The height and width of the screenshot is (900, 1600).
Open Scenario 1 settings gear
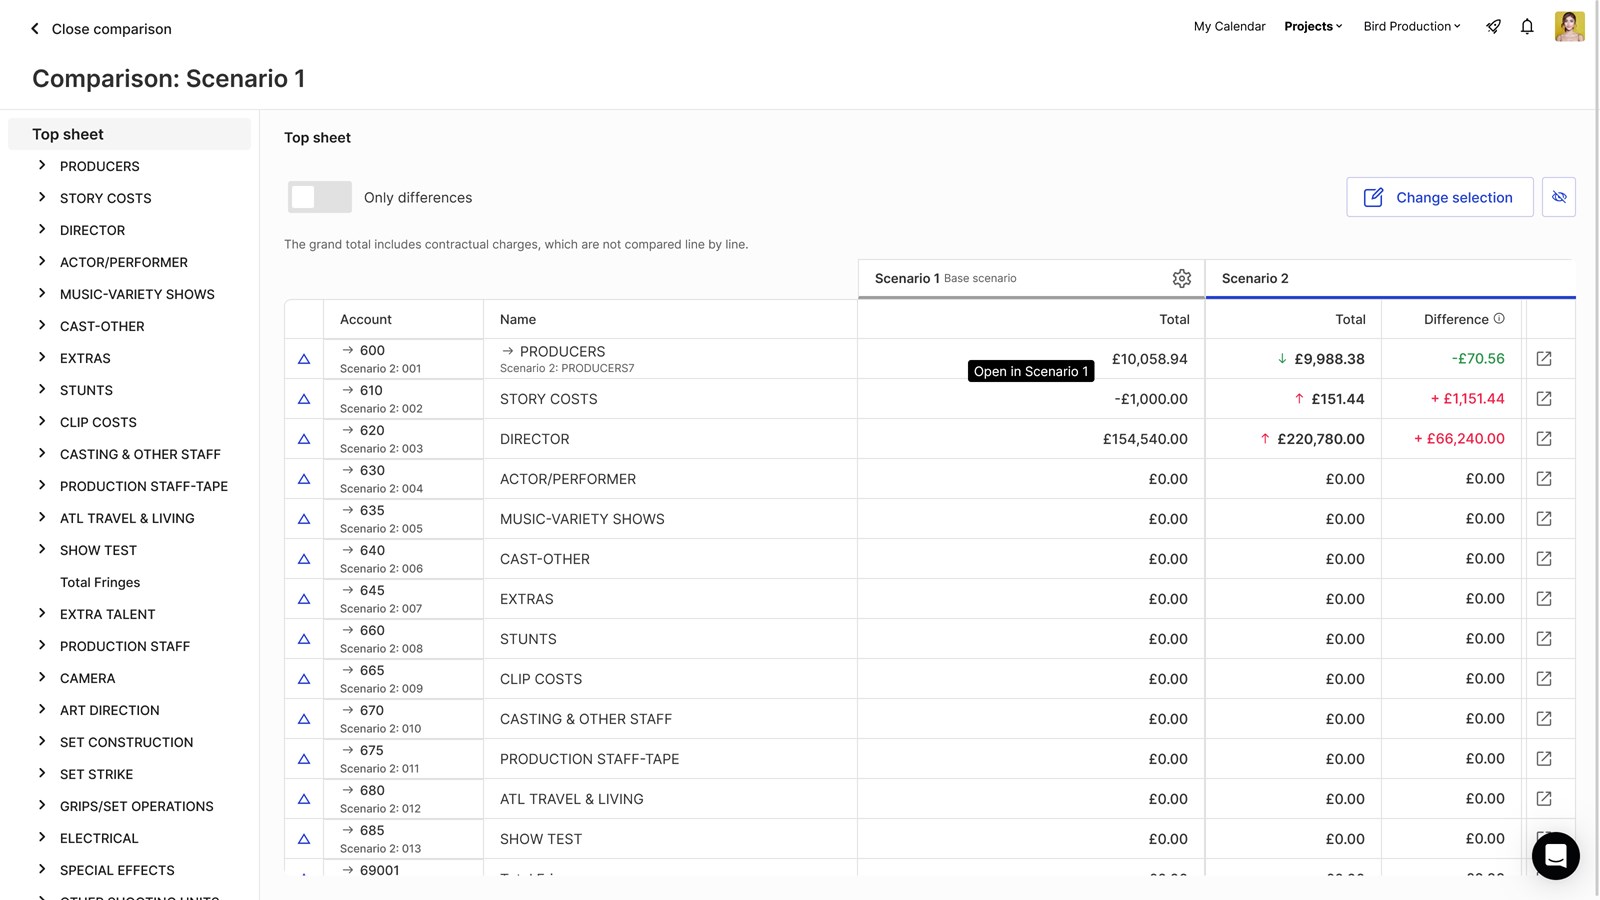[x=1182, y=278]
